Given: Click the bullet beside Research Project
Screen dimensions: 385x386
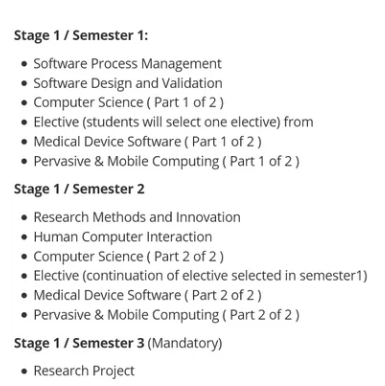Looking at the screenshot, I should (x=24, y=371).
